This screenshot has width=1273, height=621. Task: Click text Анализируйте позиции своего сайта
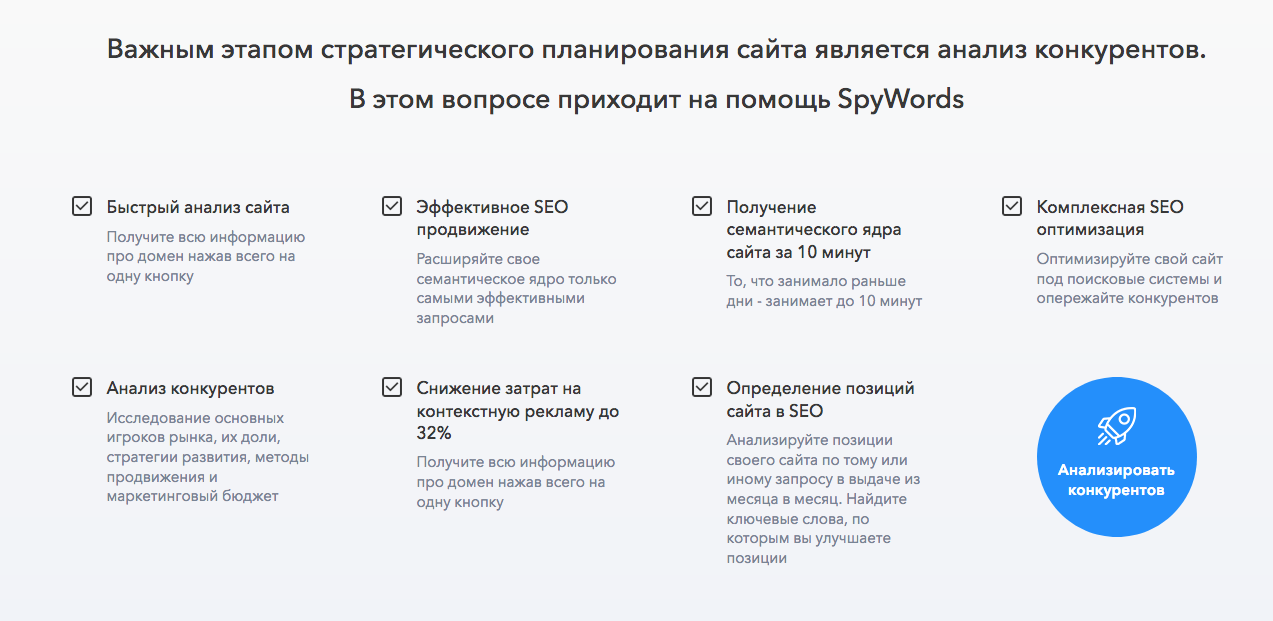pos(823,499)
